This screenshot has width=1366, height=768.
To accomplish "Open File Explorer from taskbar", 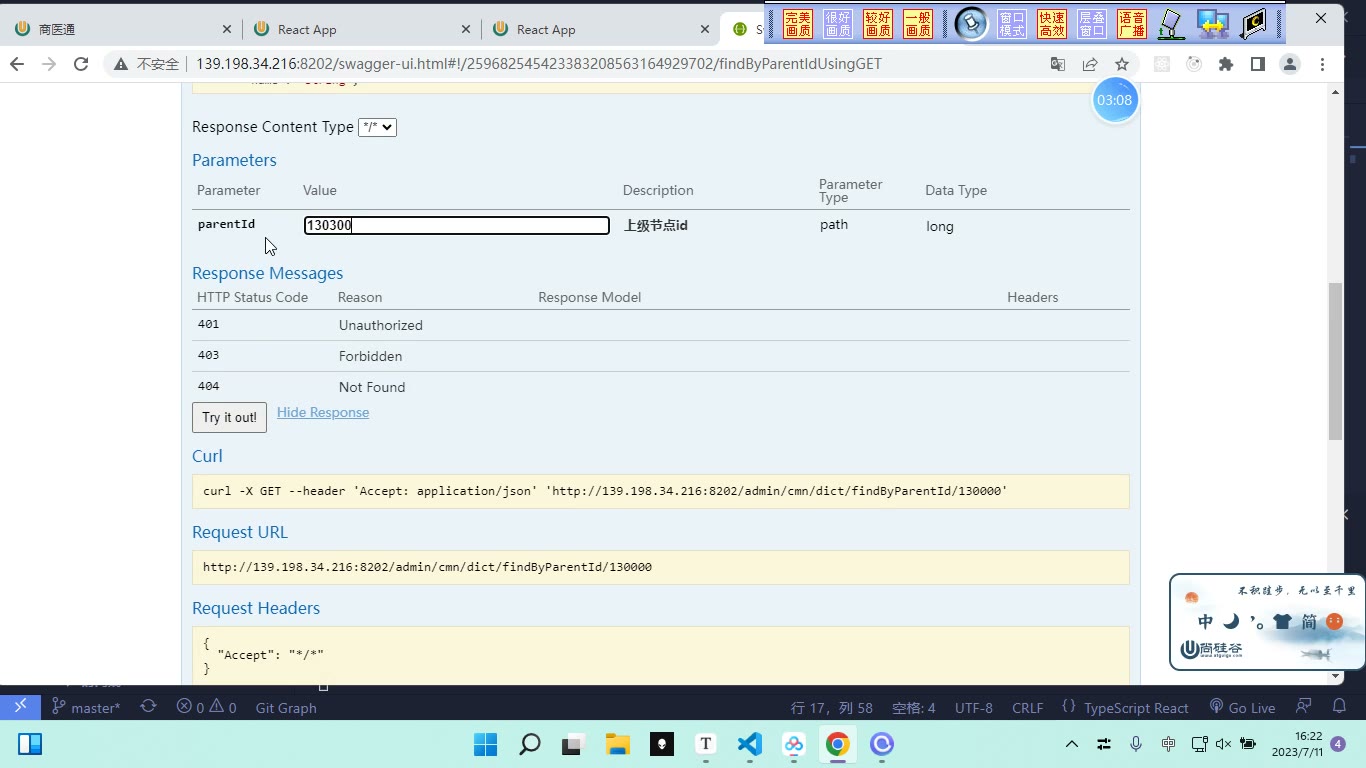I will pos(617,744).
